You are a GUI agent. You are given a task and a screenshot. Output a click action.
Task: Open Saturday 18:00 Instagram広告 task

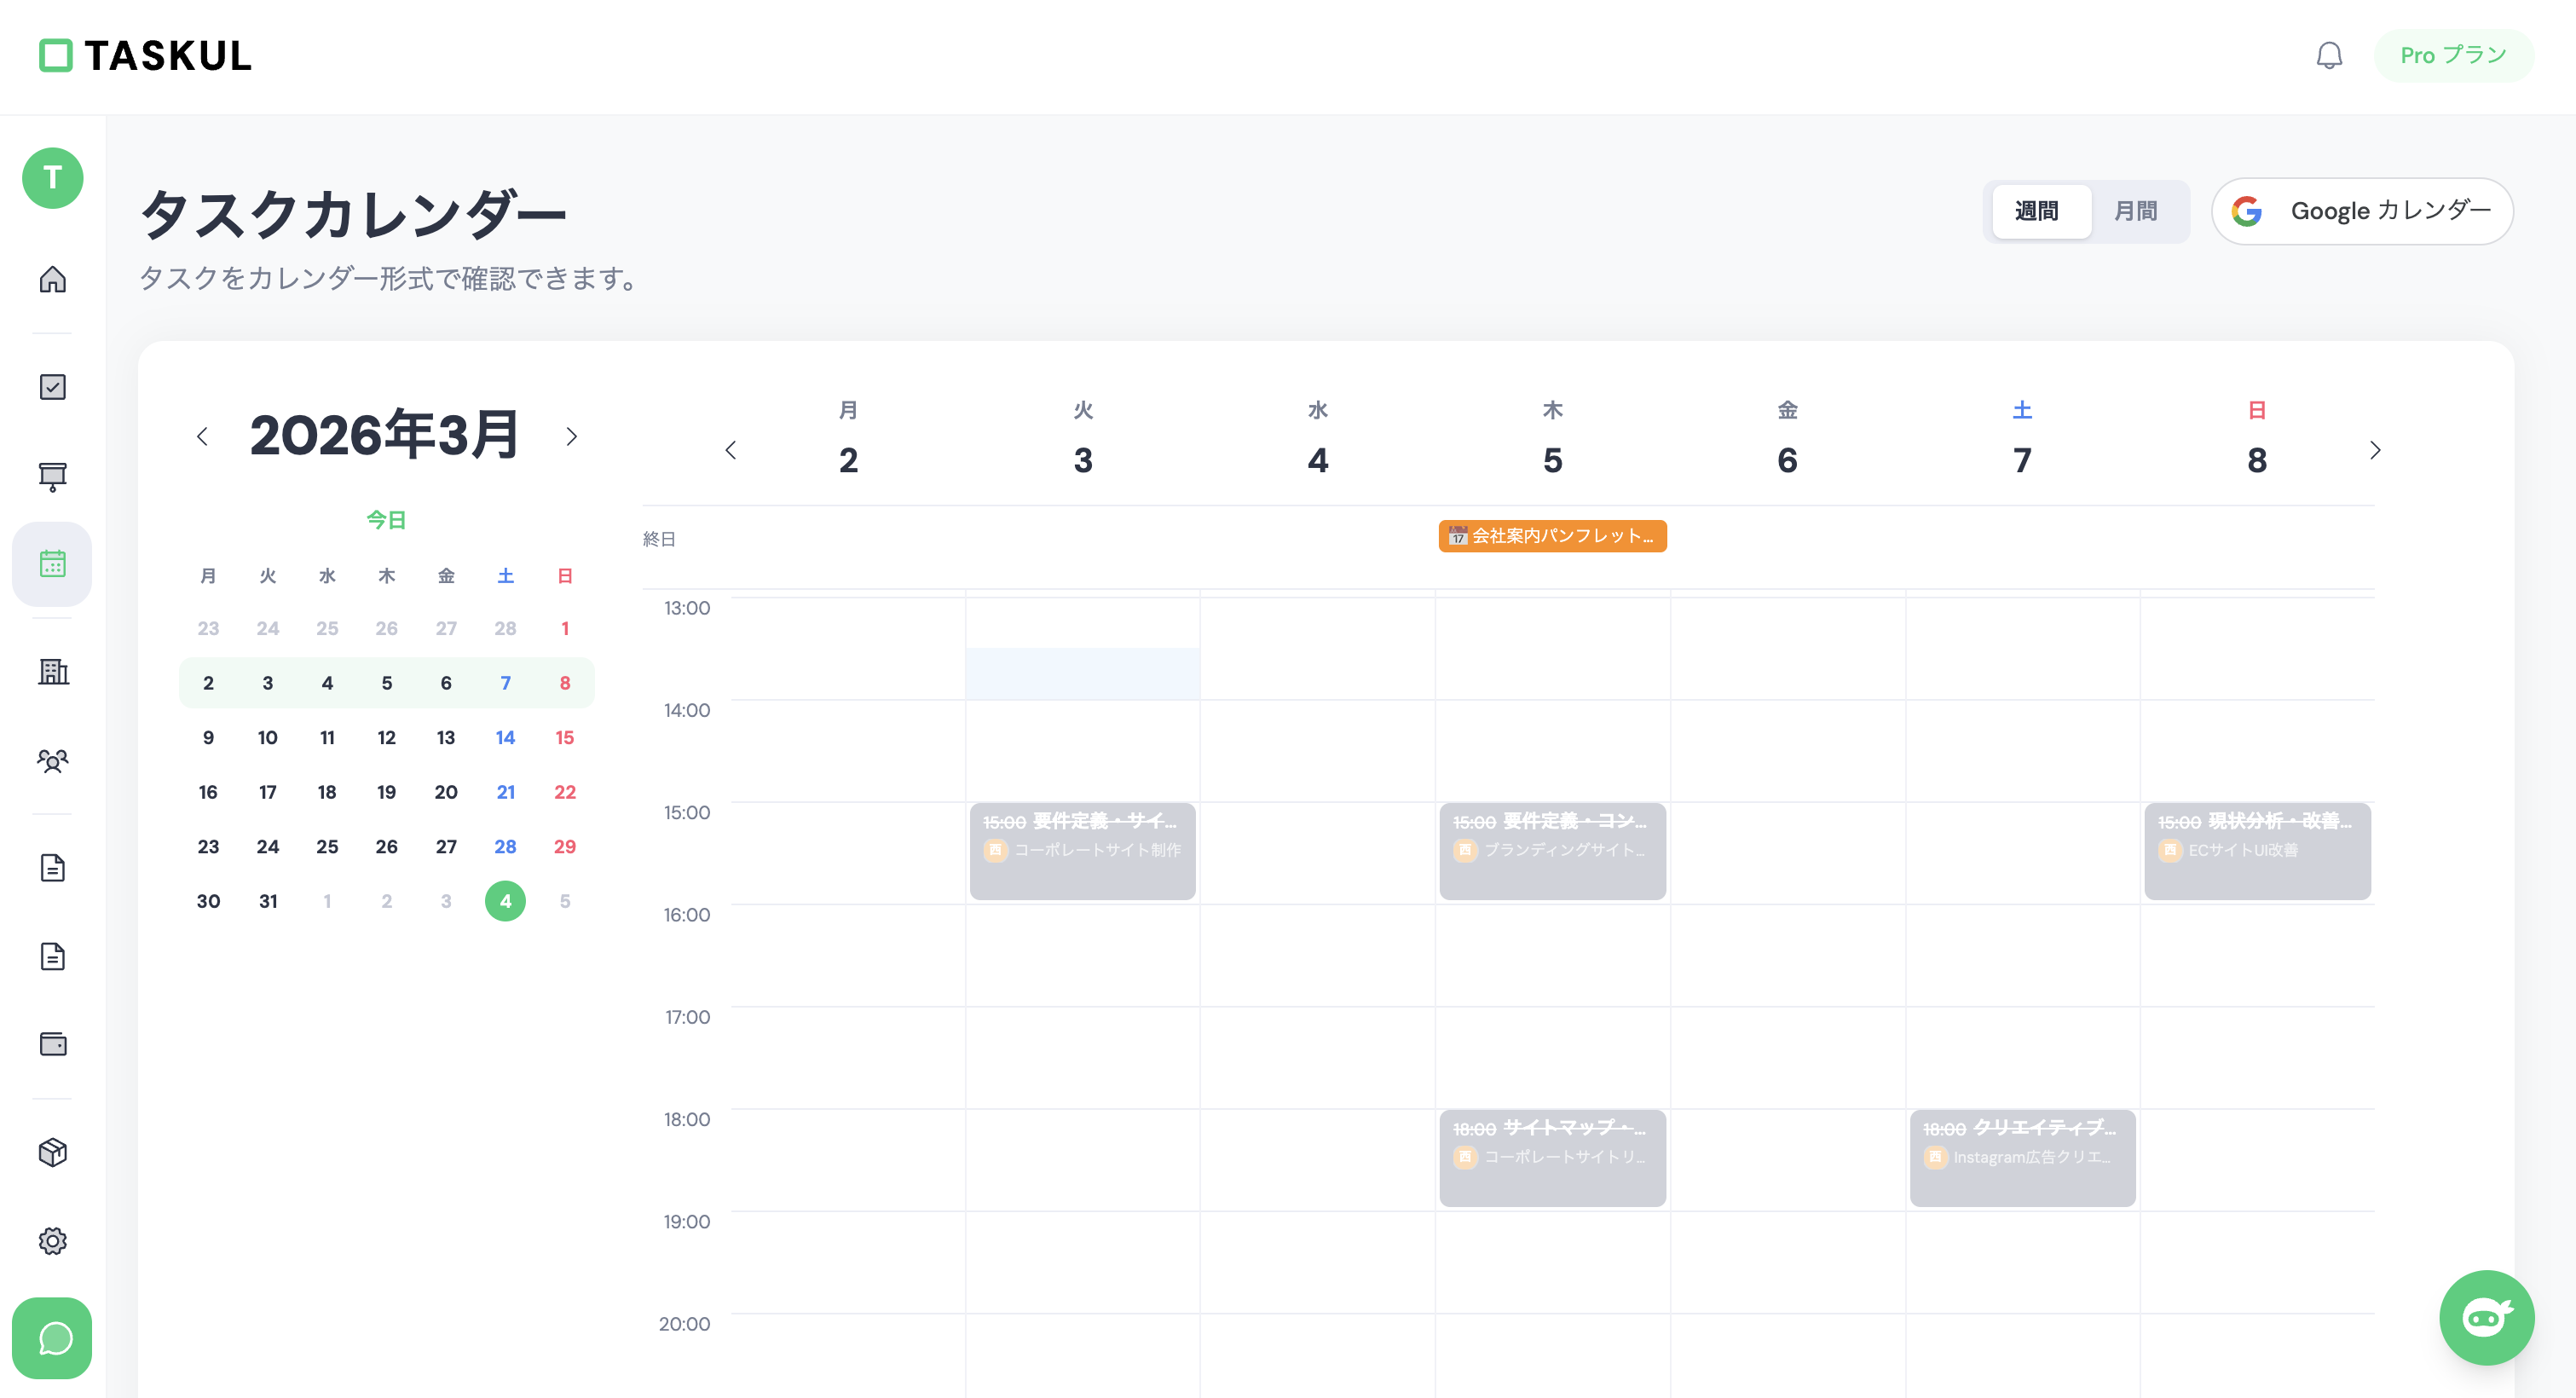[x=2022, y=1158]
